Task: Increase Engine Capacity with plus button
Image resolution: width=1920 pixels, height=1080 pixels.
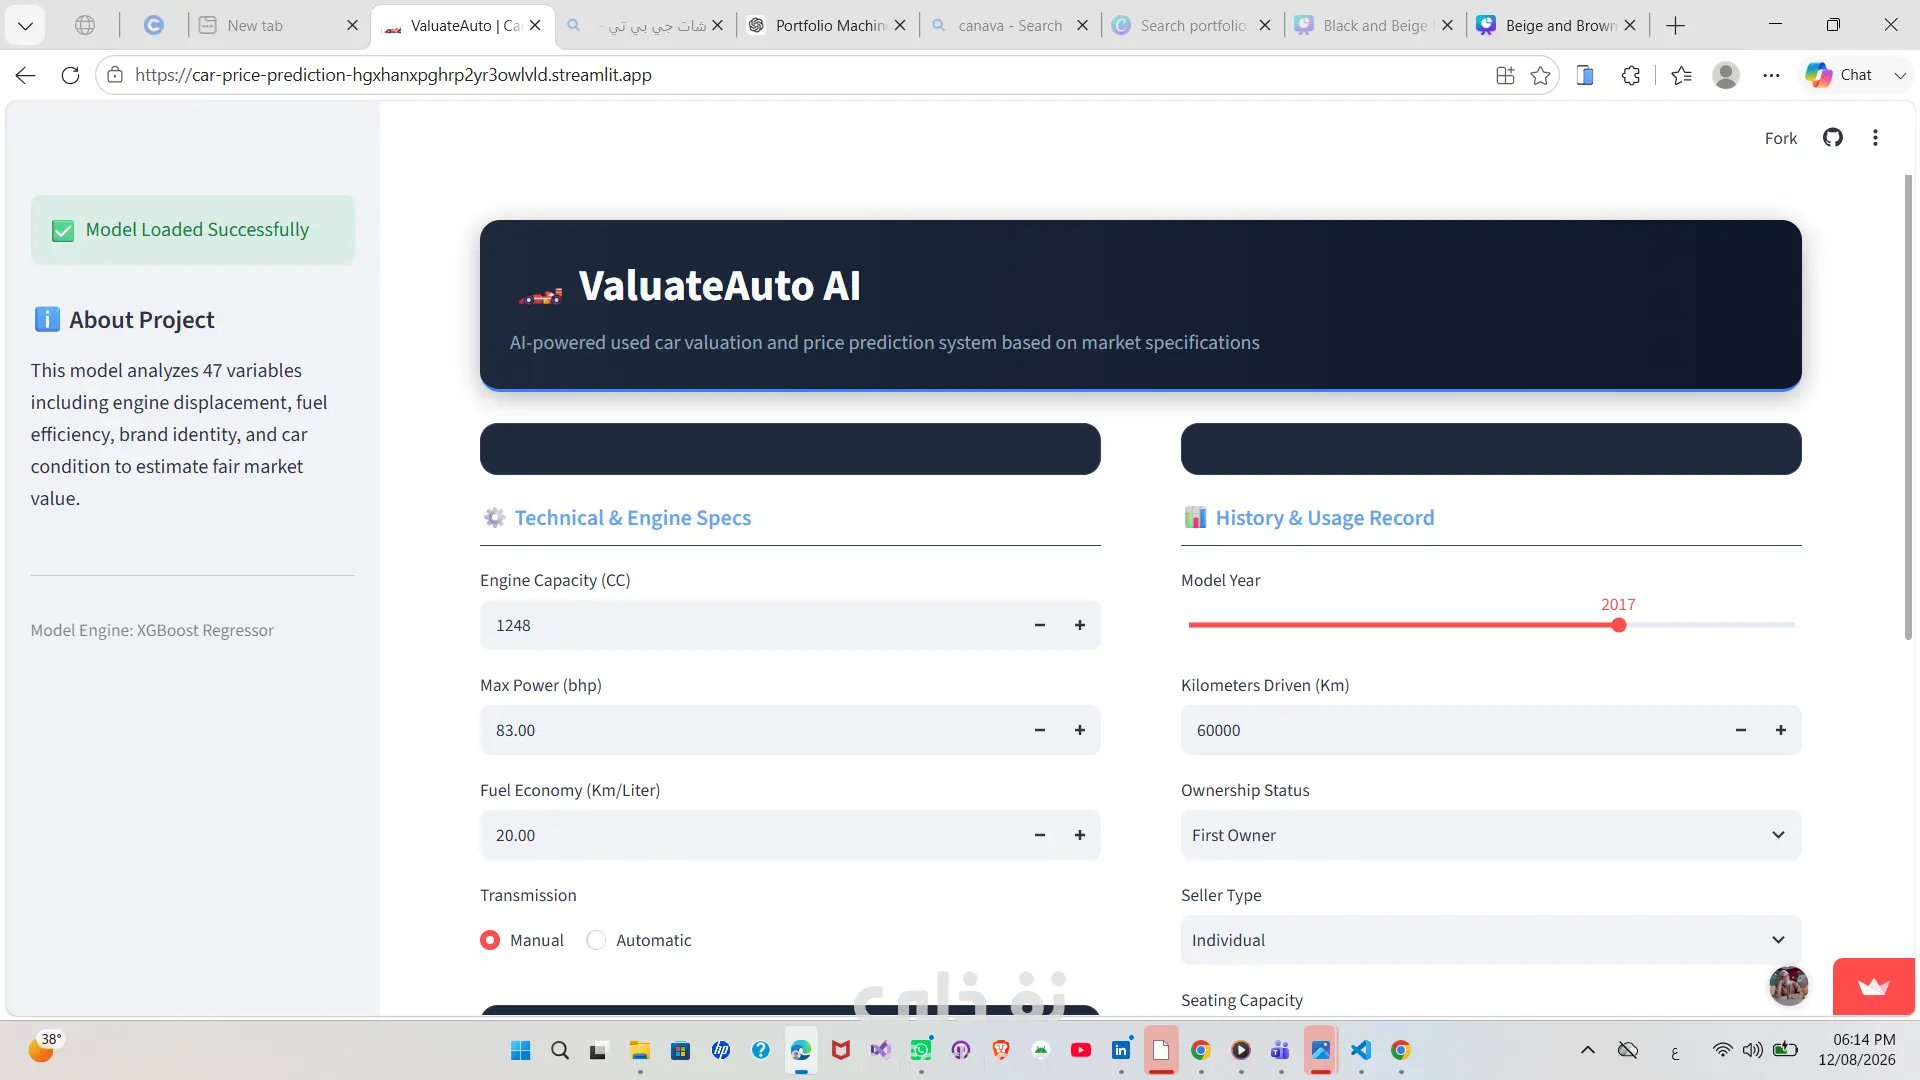Action: click(1080, 625)
